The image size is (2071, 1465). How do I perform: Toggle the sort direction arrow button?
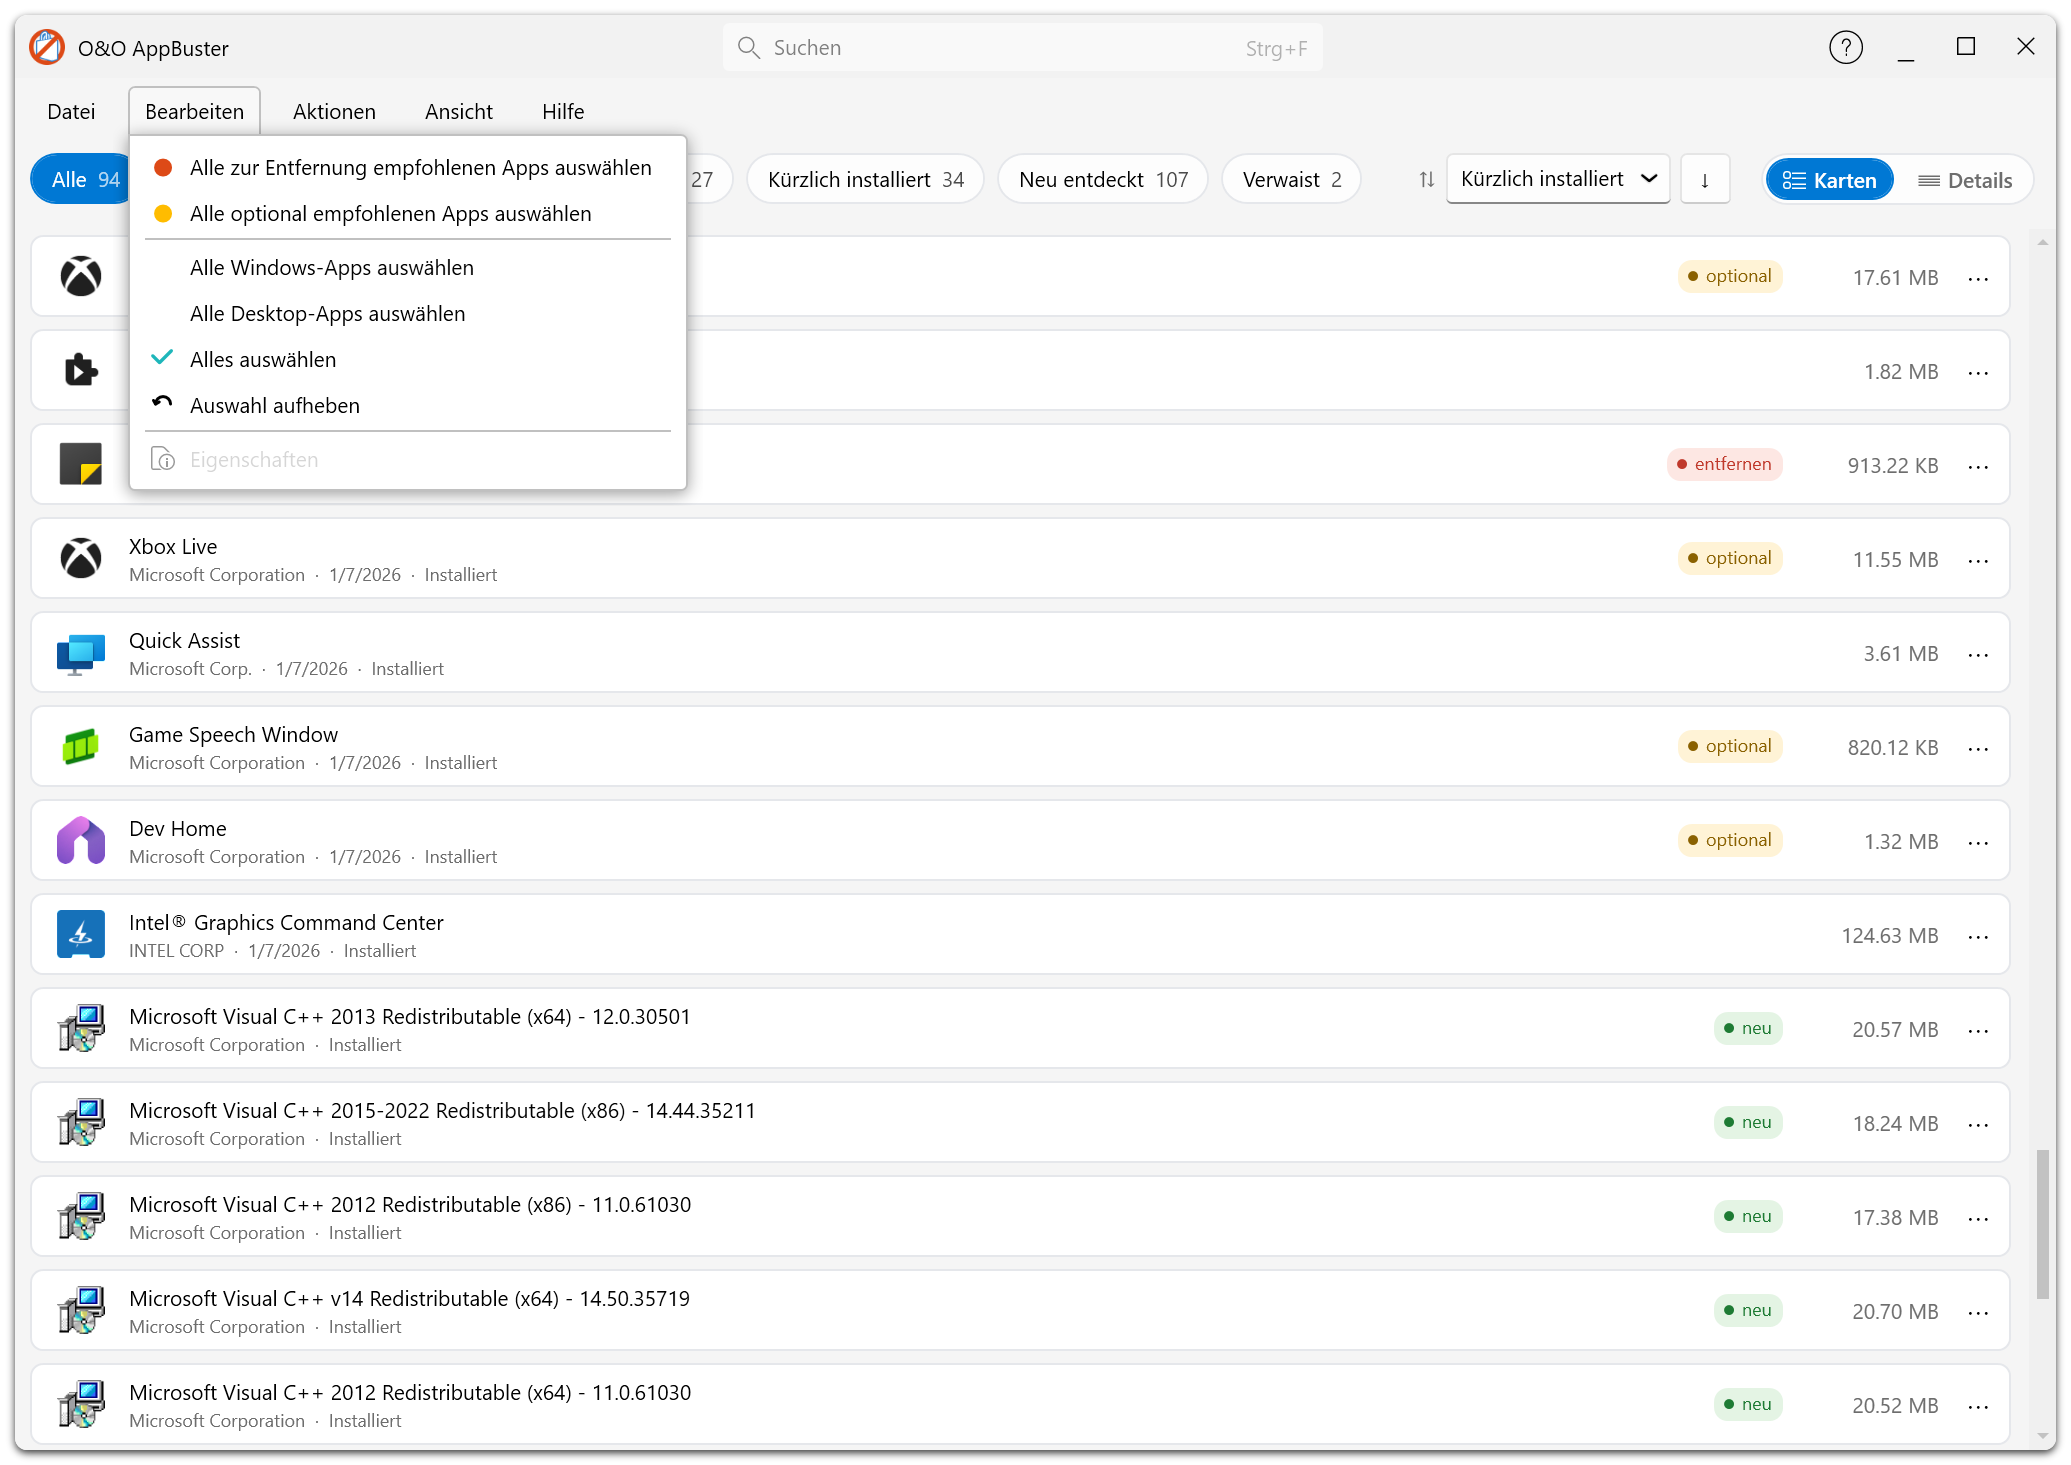pos(1705,180)
